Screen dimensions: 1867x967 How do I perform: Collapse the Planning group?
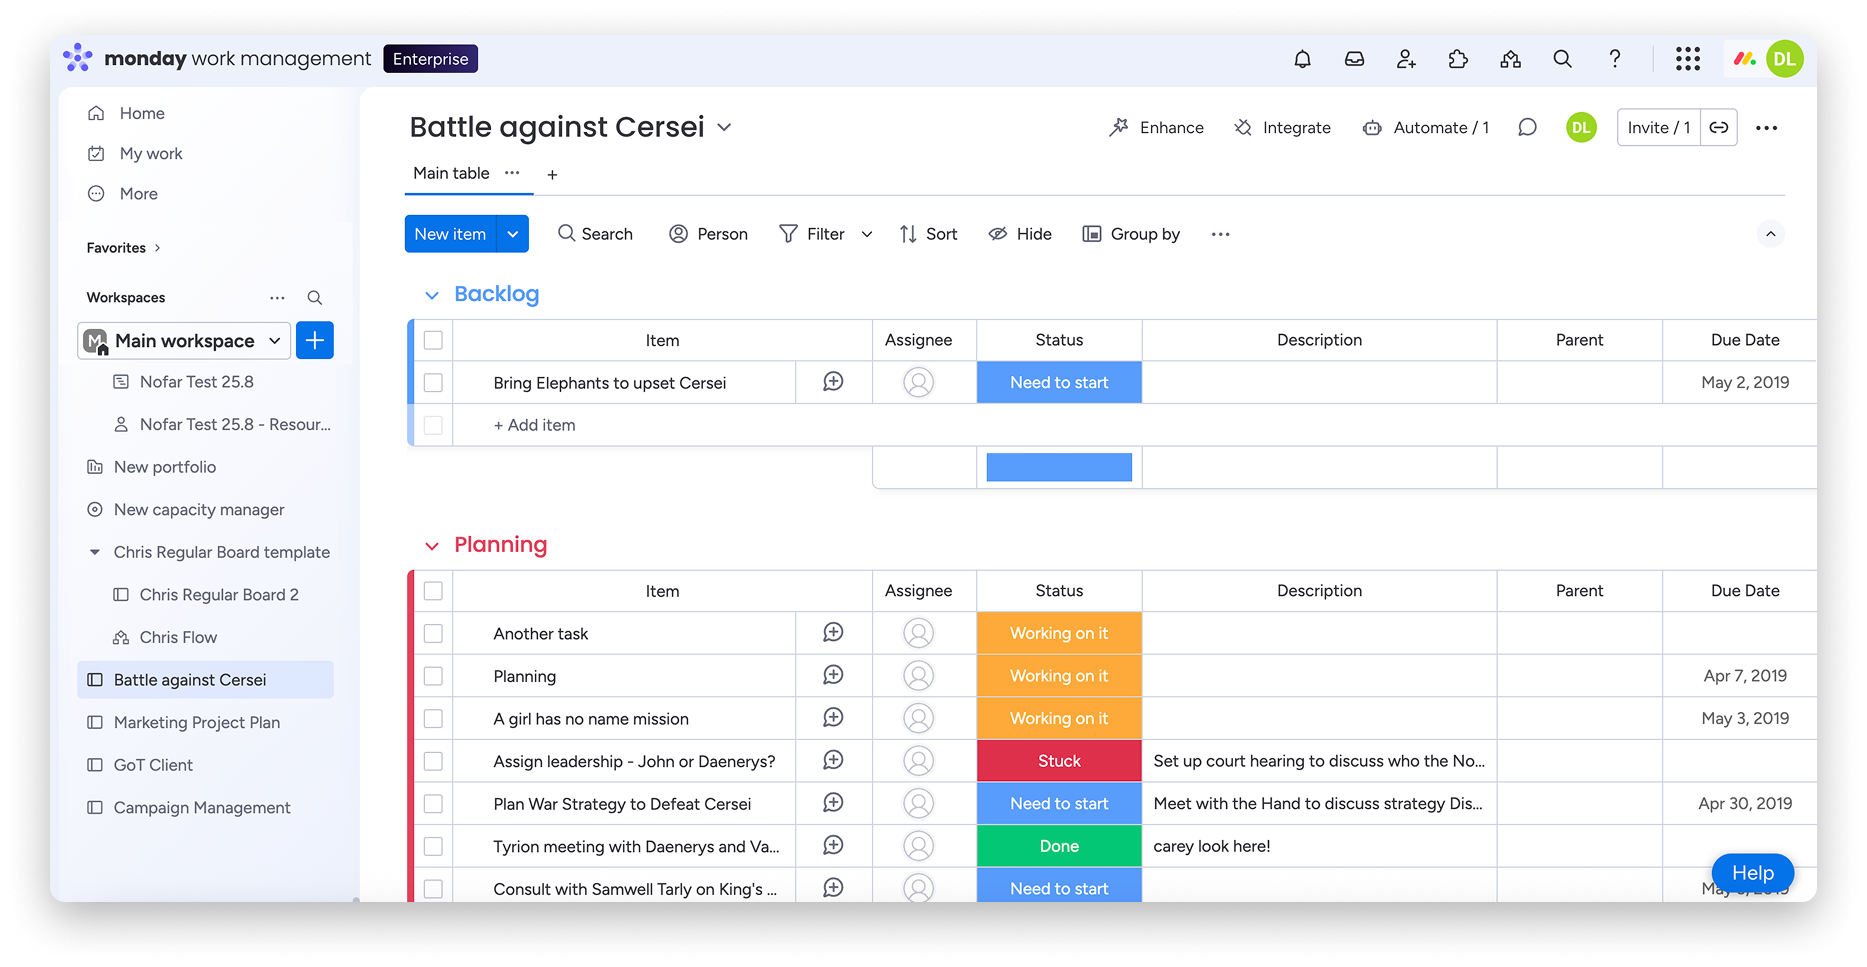(432, 546)
